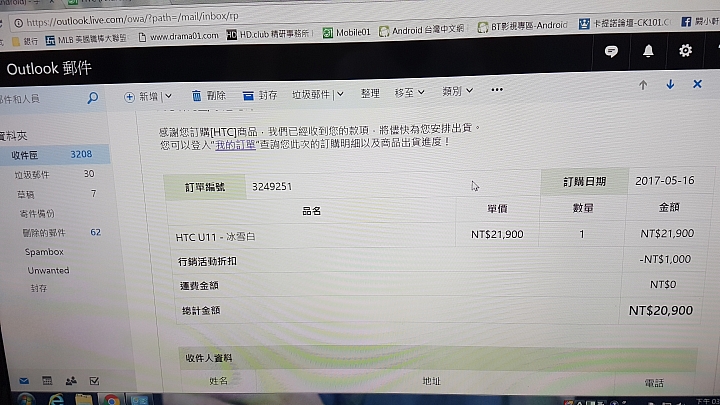Screen dimensions: 720x405
Task: Open the more actions ellipsis menu
Action: [x=497, y=90]
